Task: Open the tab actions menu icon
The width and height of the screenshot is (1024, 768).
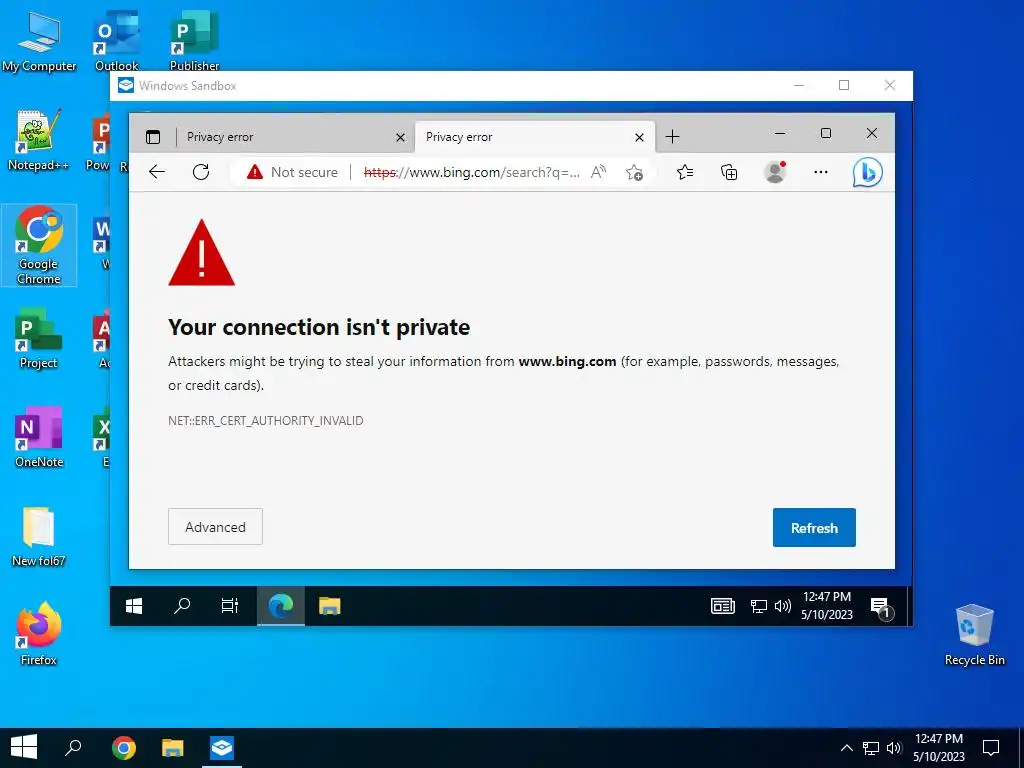Action: [153, 136]
